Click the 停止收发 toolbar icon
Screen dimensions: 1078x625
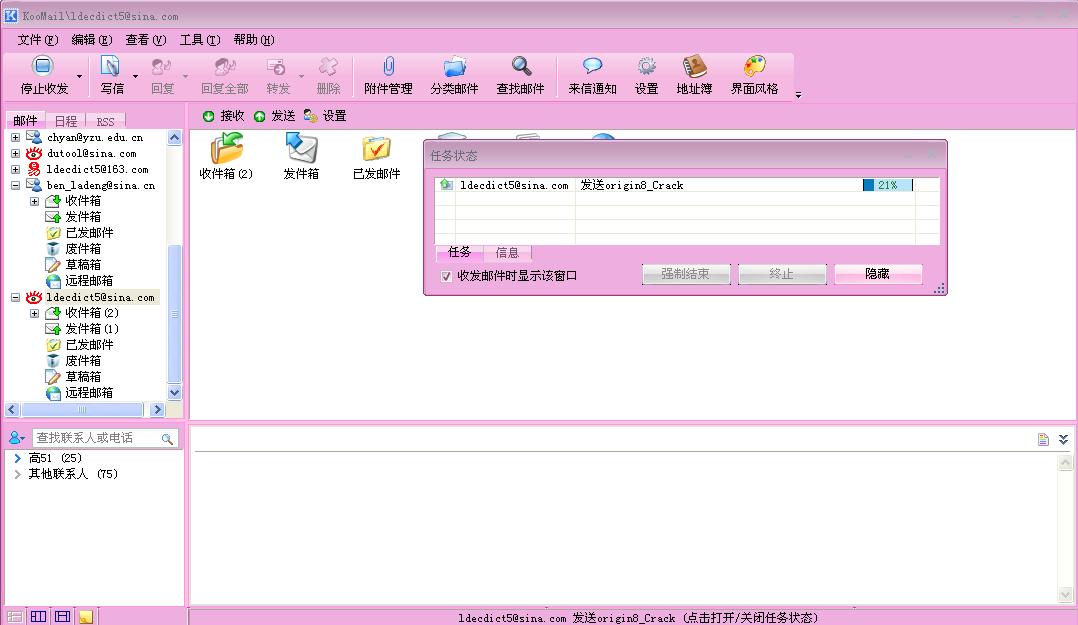[x=43, y=66]
